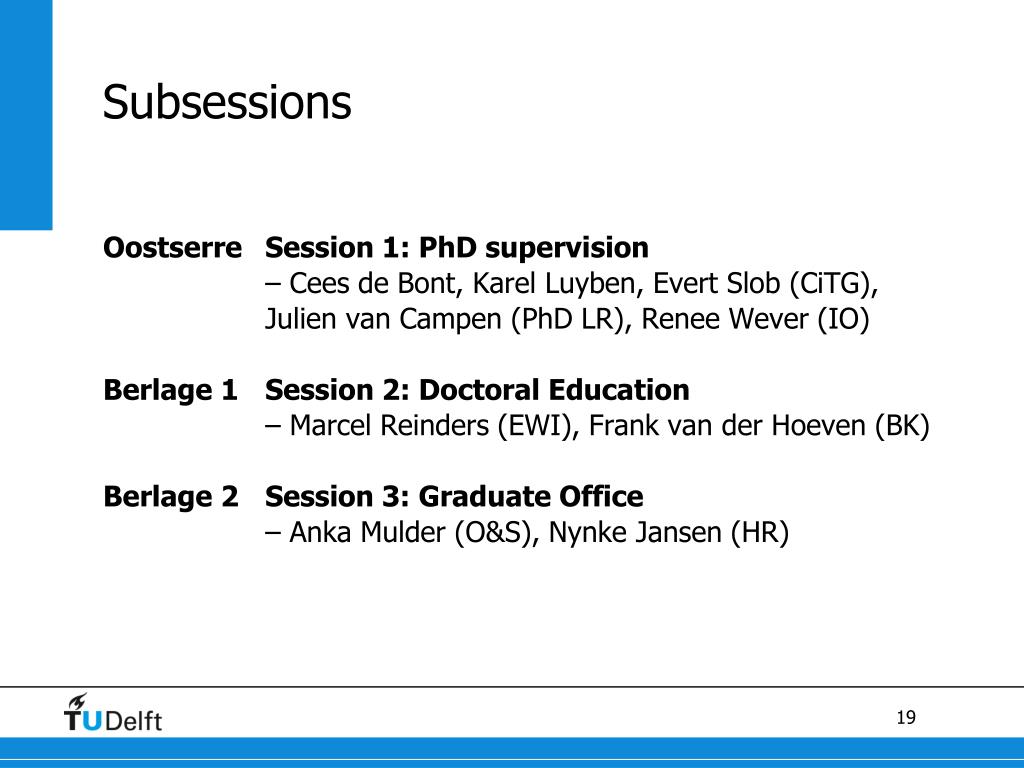This screenshot has width=1024, height=768.
Task: Click the Berlage 1 room label
Action: click(170, 390)
